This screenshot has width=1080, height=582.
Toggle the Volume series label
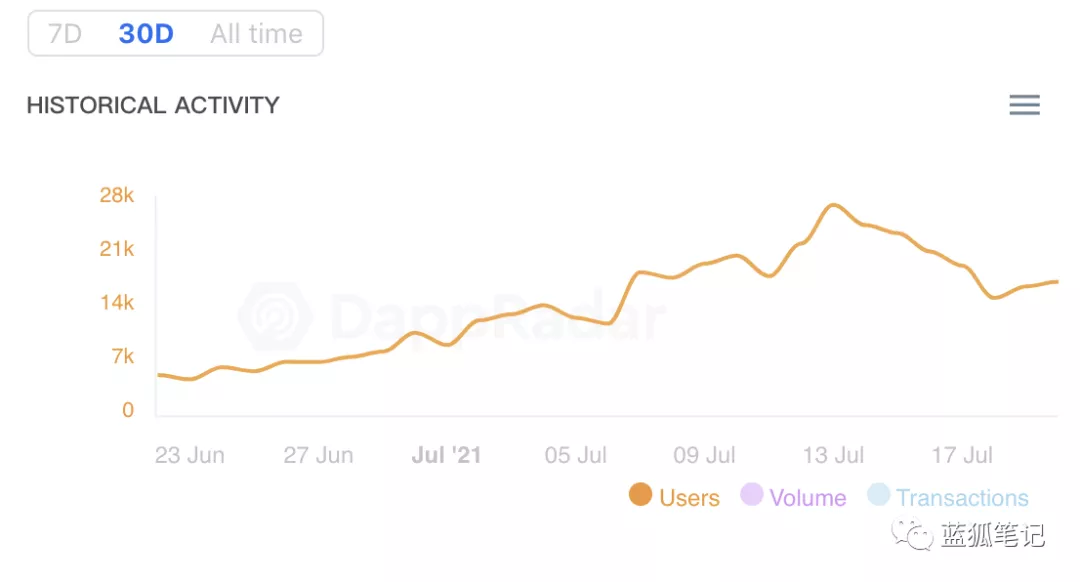[x=808, y=497]
